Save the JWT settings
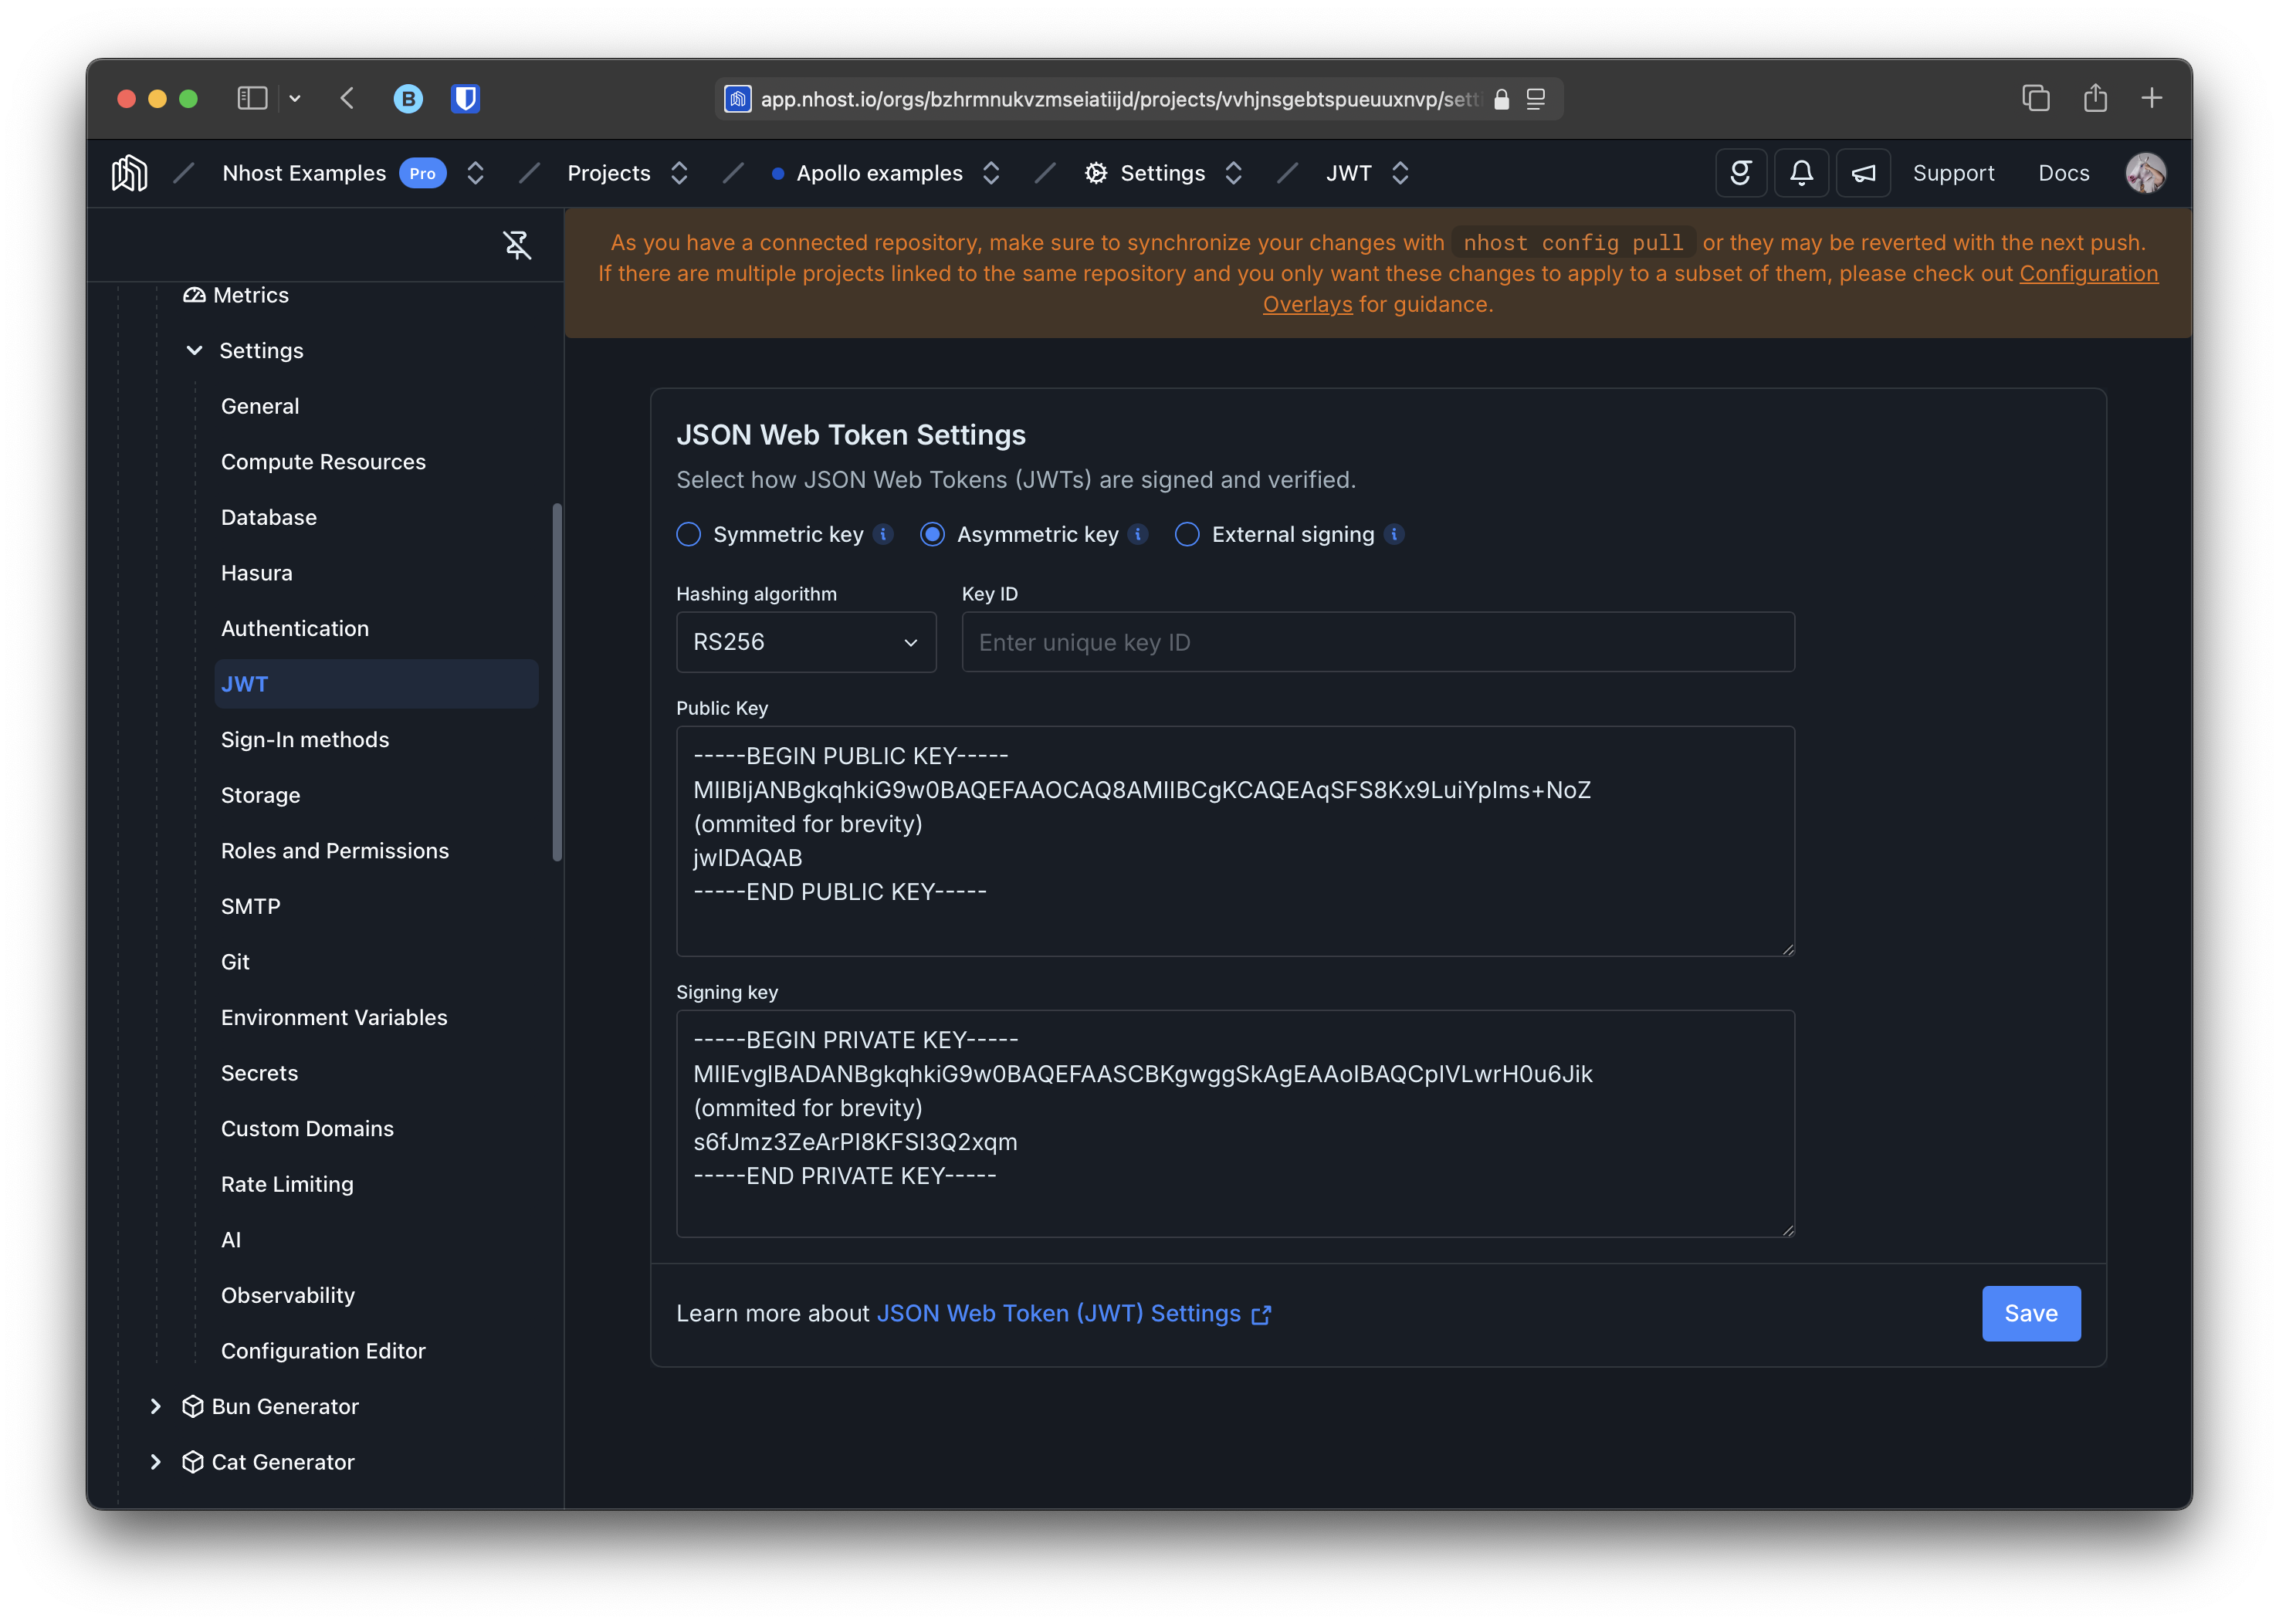2279x1624 pixels. coord(2030,1313)
